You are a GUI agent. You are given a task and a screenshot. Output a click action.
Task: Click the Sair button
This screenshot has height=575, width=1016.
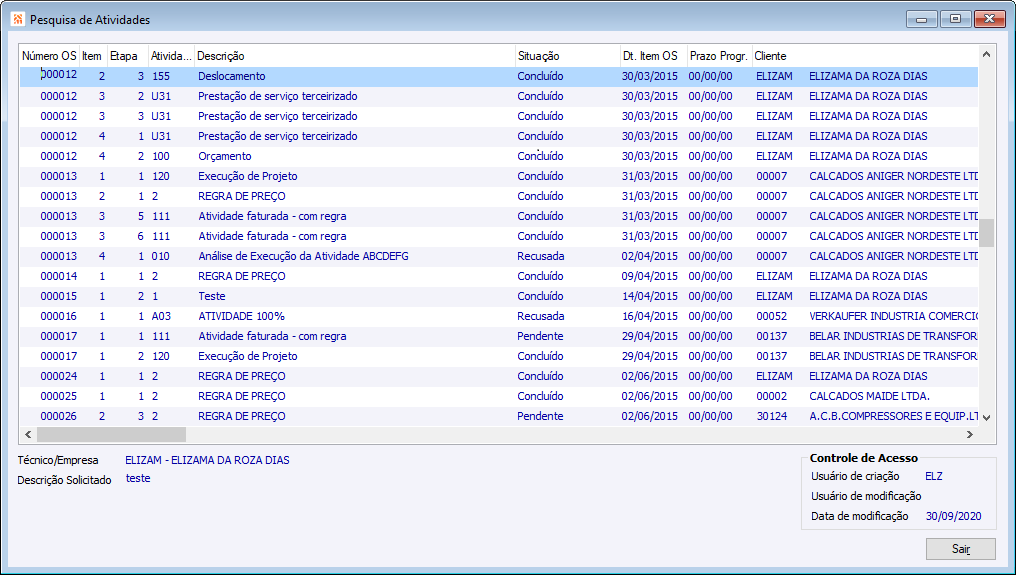tap(960, 548)
